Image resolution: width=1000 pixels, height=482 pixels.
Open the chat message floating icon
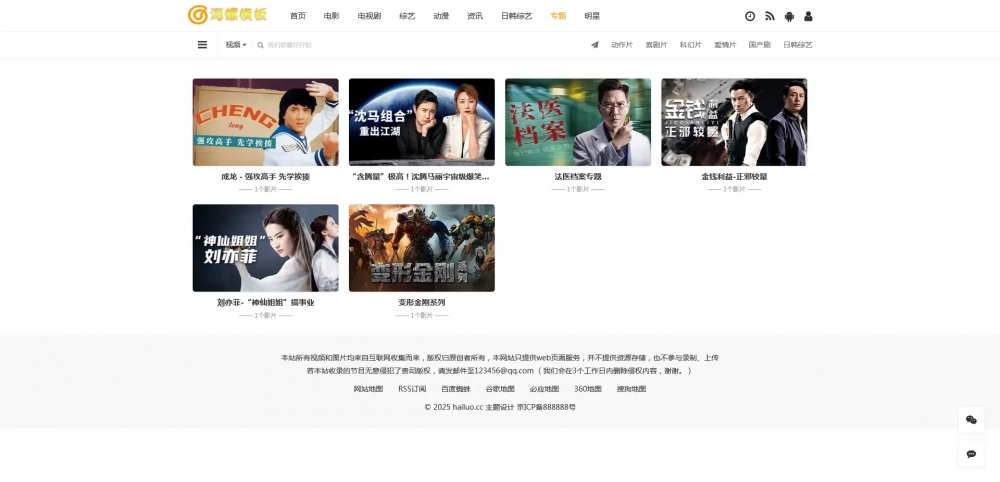point(970,454)
